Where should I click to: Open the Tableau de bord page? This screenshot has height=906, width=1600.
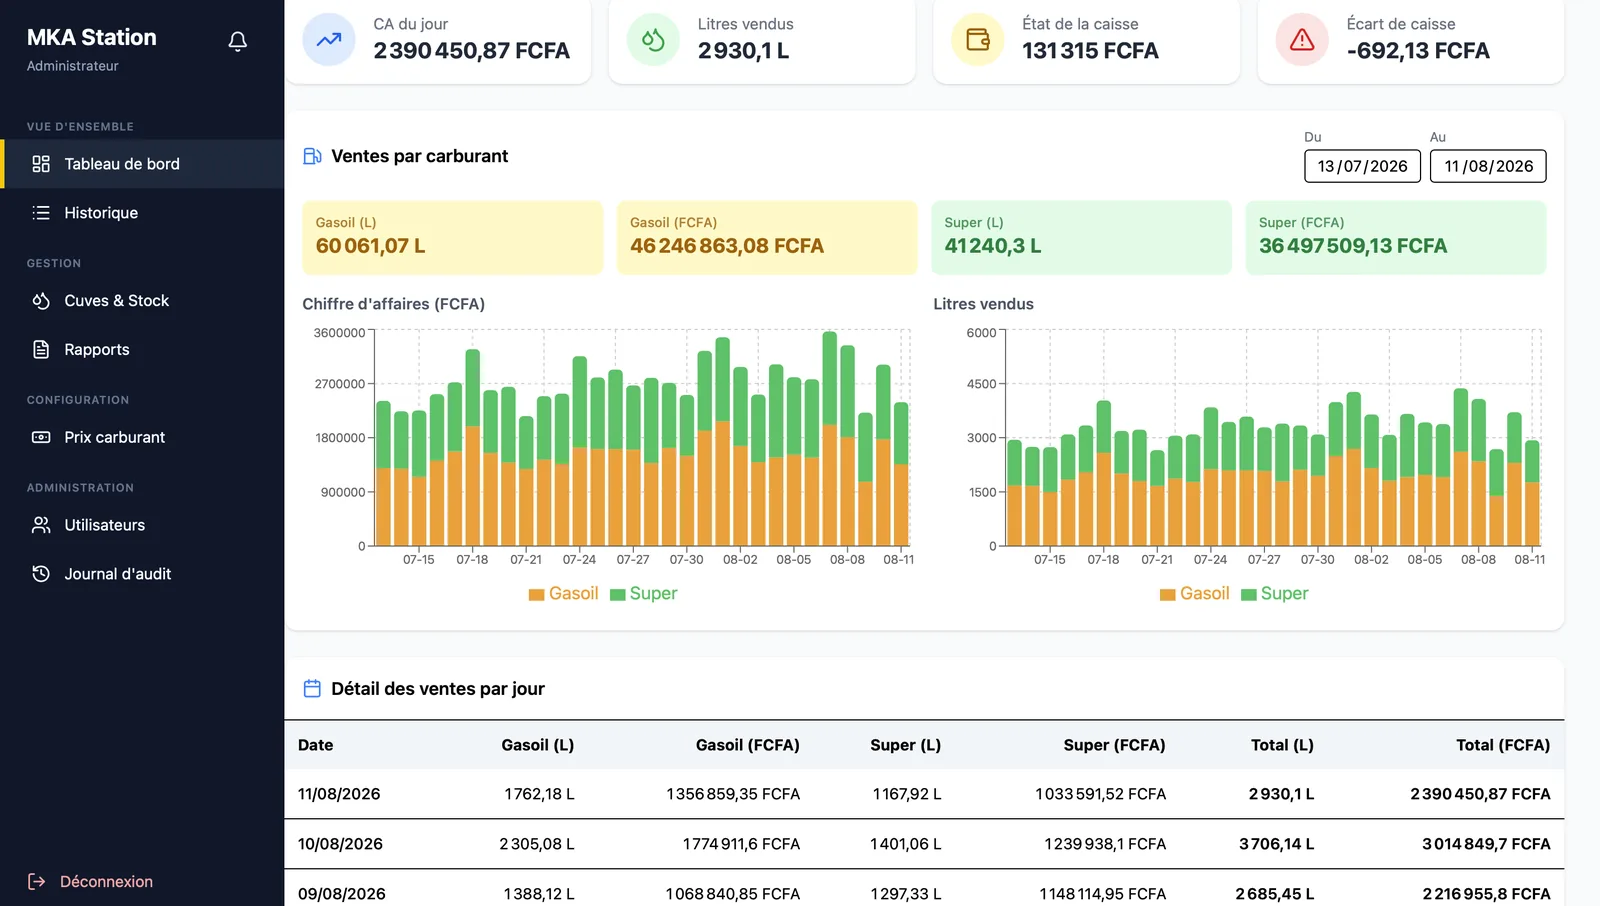point(142,164)
